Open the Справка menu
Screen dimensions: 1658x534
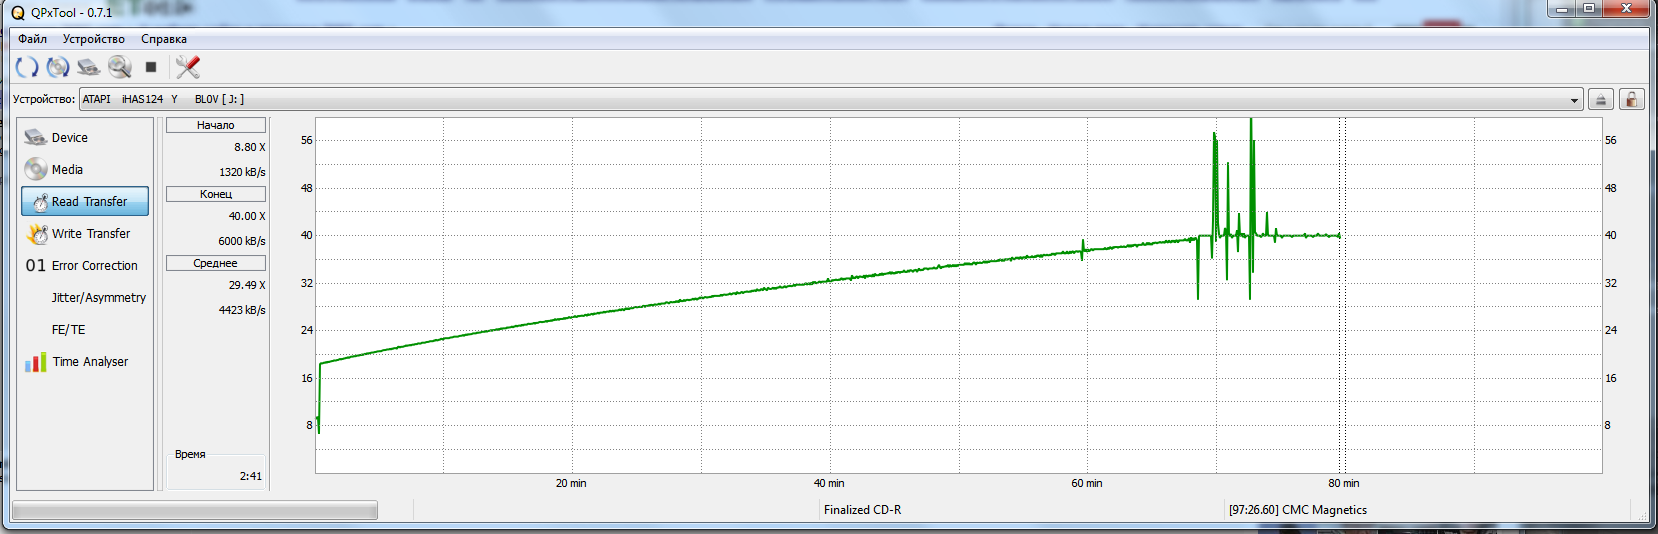click(163, 39)
